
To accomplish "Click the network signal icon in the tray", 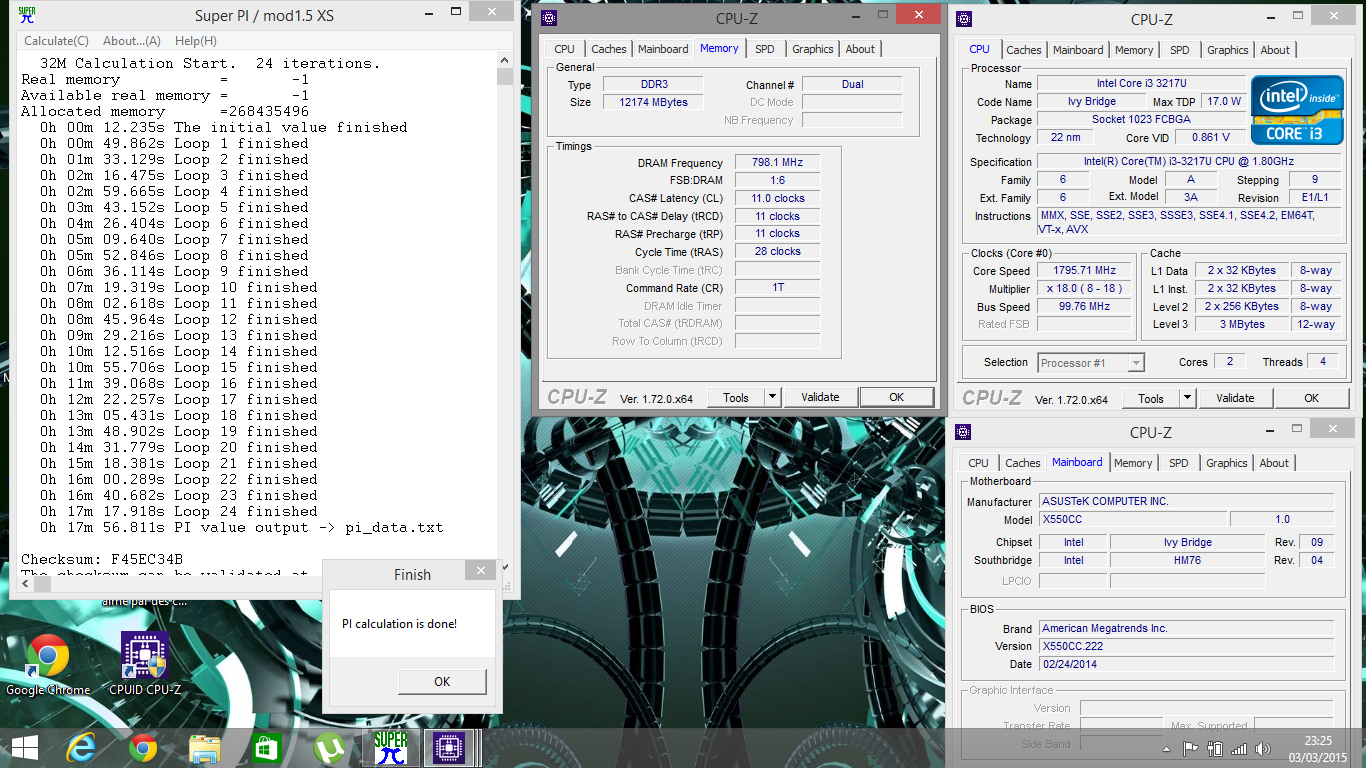I will (1239, 749).
